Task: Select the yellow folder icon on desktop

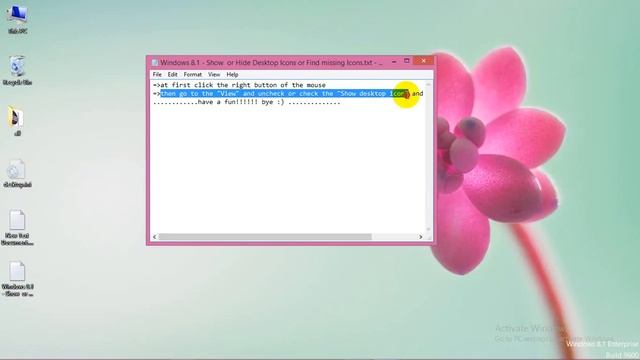Action: (x=16, y=121)
